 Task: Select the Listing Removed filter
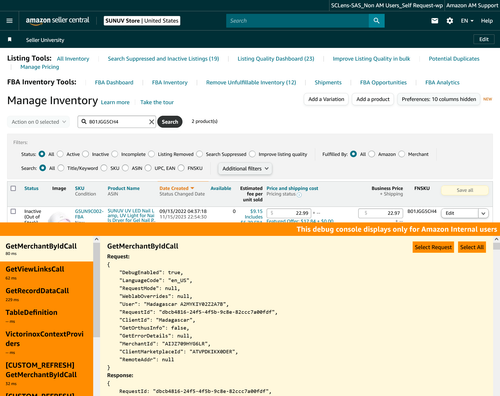tap(151, 154)
